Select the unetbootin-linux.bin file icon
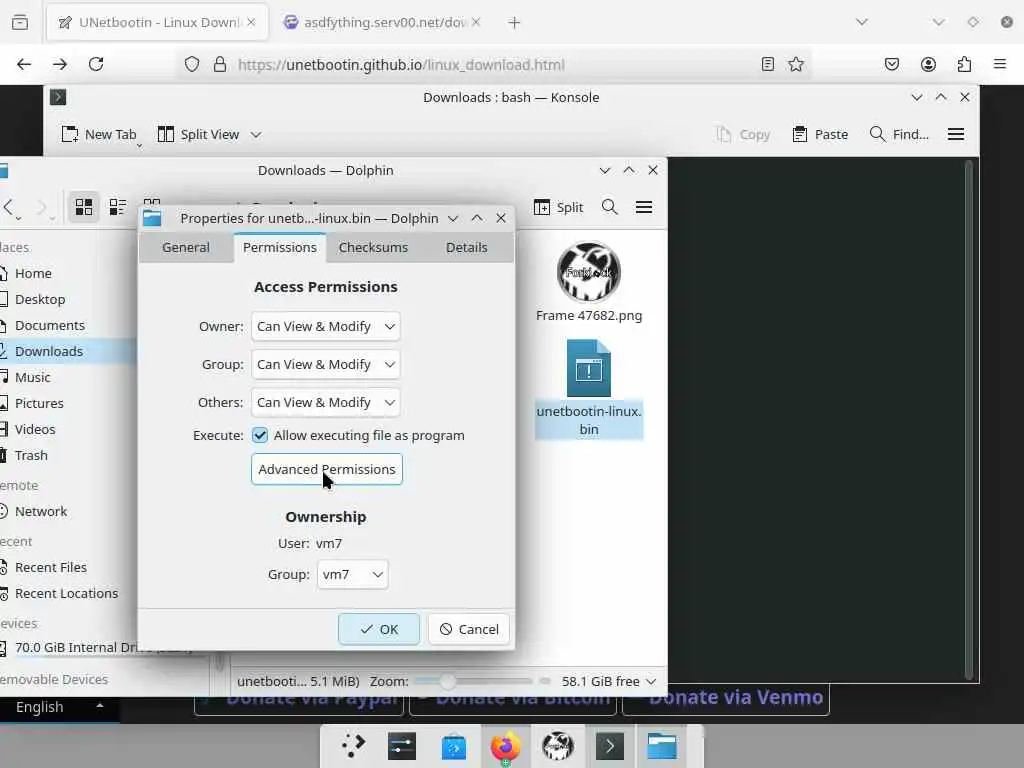Screen dimensions: 1024x768 [588, 368]
